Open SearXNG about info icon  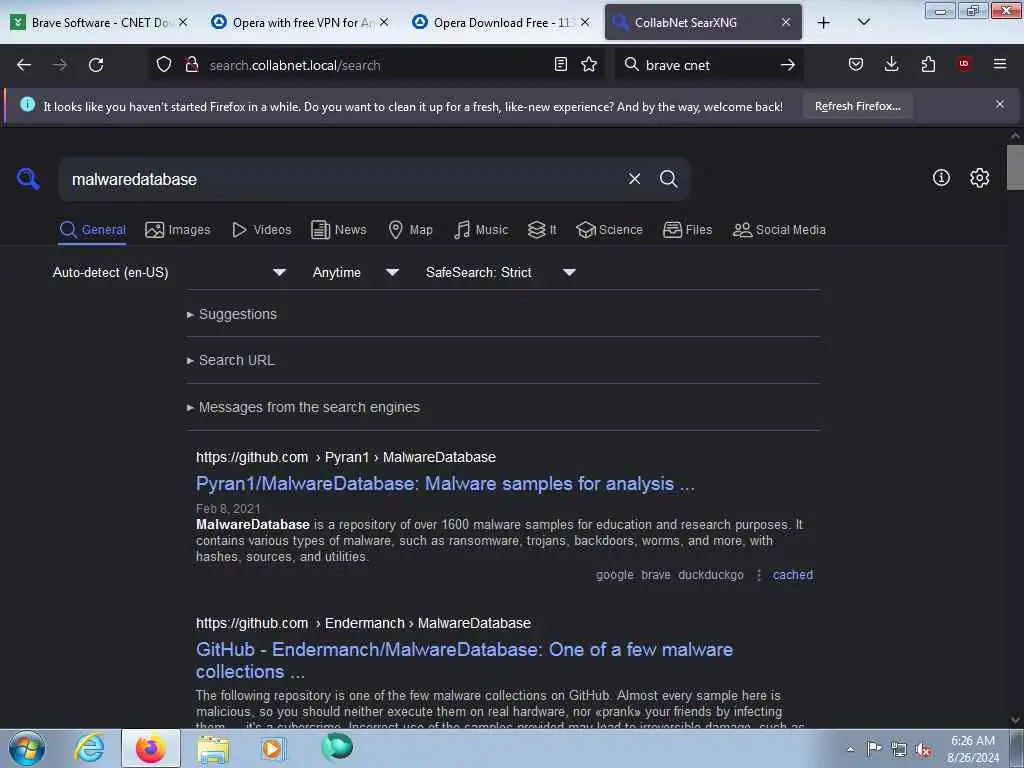(x=941, y=178)
